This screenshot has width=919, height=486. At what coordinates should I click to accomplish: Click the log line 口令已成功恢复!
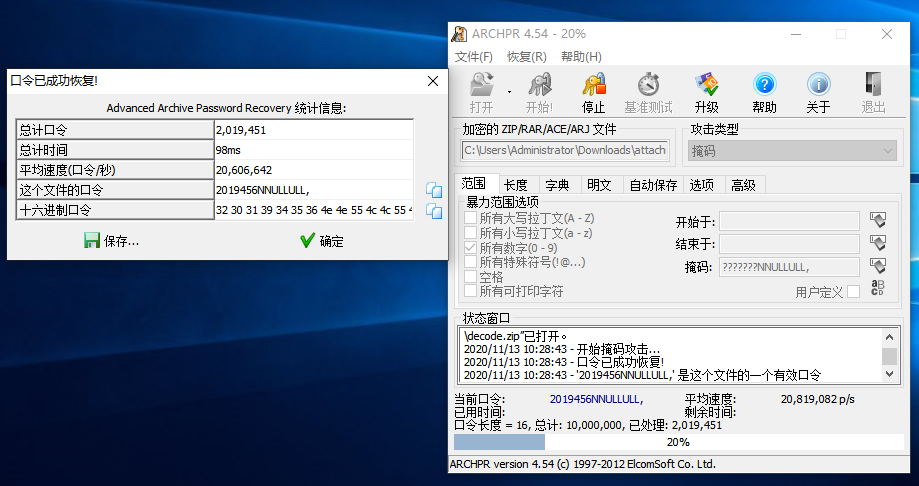[x=564, y=362]
